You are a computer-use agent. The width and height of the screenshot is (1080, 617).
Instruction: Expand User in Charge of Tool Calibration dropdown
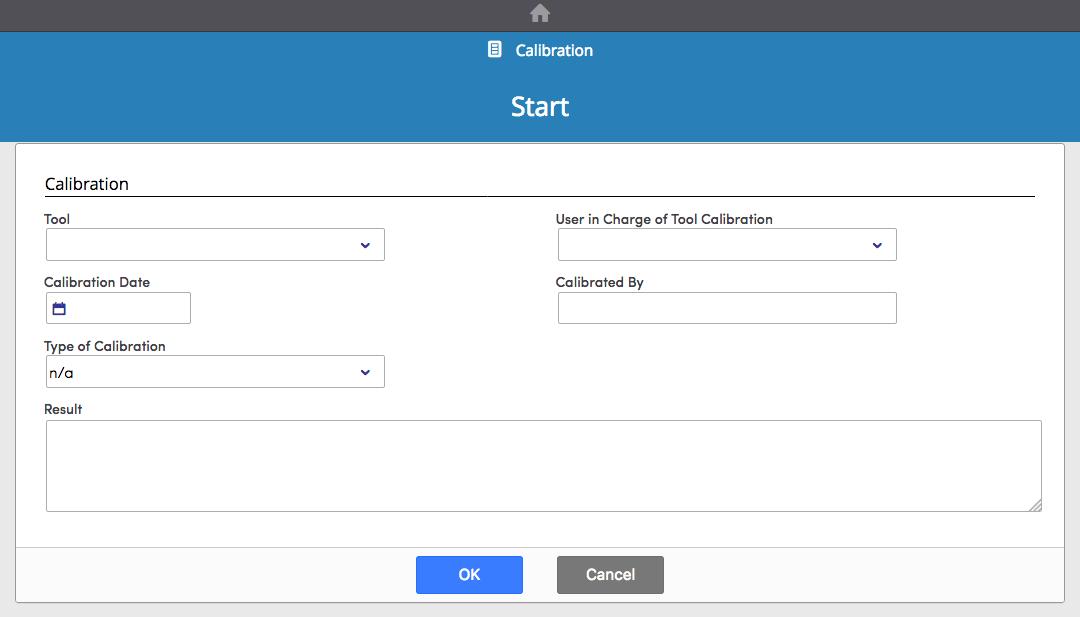(x=727, y=244)
